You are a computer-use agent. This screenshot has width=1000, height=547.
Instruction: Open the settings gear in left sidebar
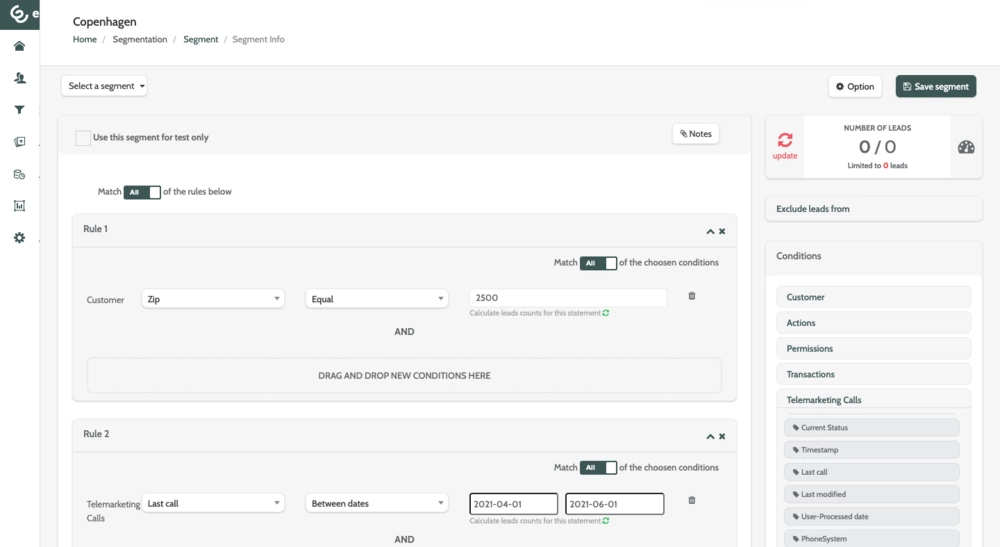point(19,238)
